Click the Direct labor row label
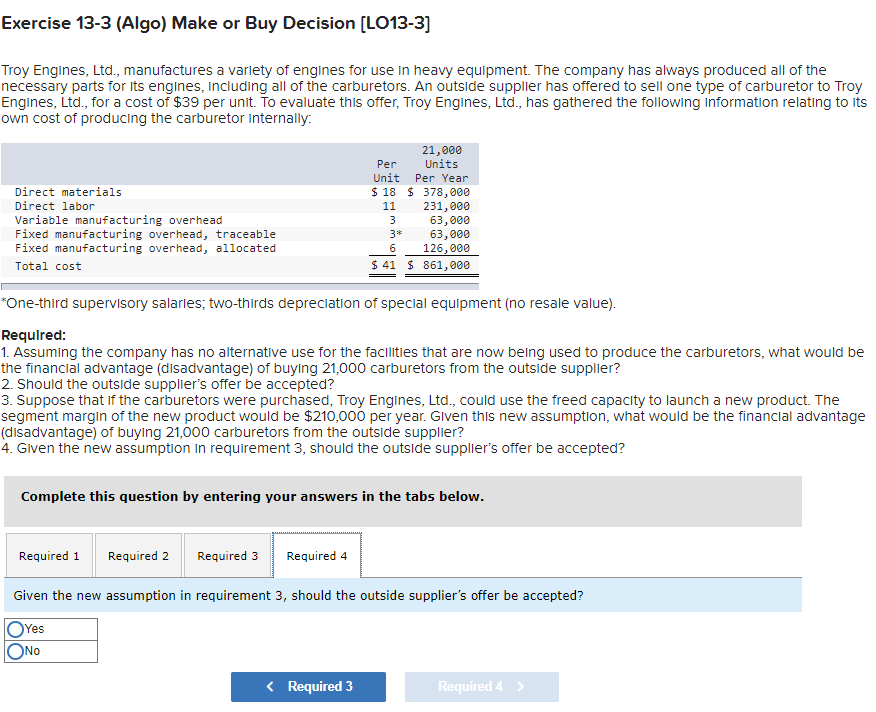The image size is (876, 712). (55, 206)
